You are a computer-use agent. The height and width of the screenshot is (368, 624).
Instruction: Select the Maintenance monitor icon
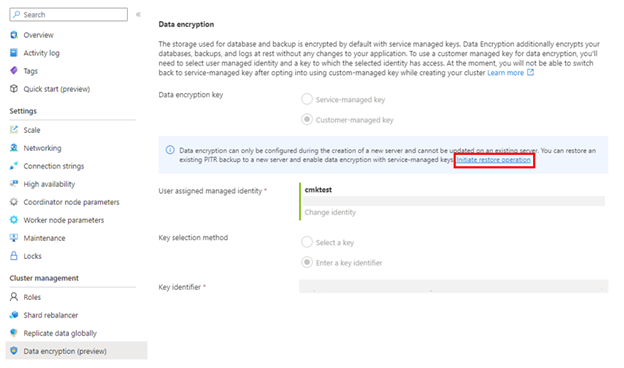(14, 238)
